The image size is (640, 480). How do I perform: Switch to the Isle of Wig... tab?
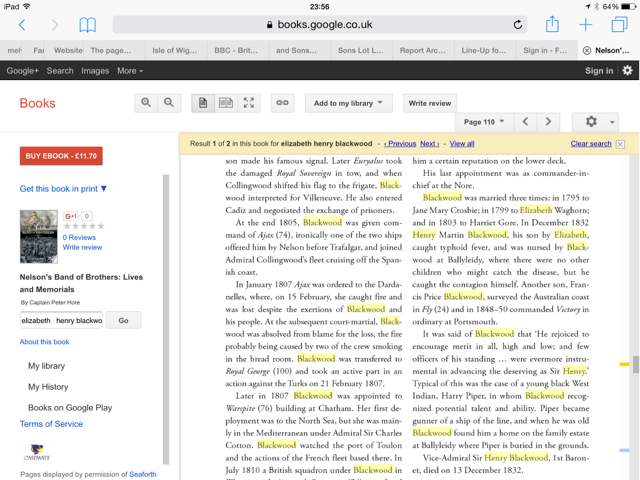click(176, 51)
